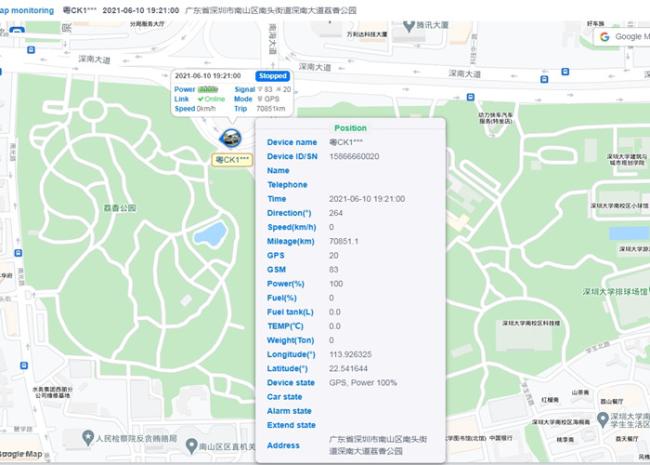The width and height of the screenshot is (650, 465).
Task: Click the Latitude value 22.541644
Action: coord(349,368)
